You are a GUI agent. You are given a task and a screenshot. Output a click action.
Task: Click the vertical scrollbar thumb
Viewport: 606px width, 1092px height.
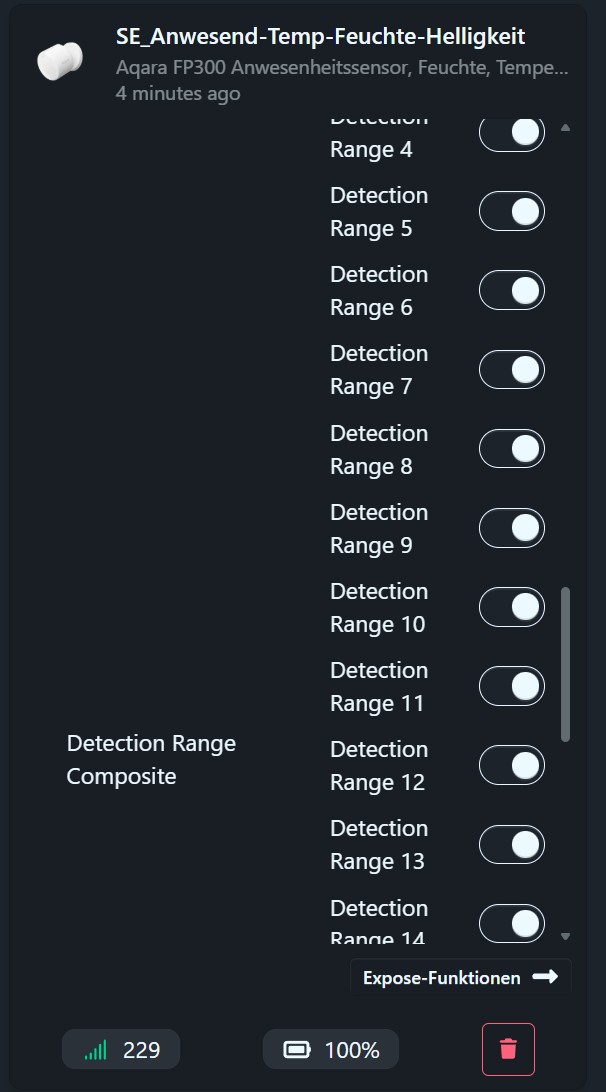coord(566,664)
